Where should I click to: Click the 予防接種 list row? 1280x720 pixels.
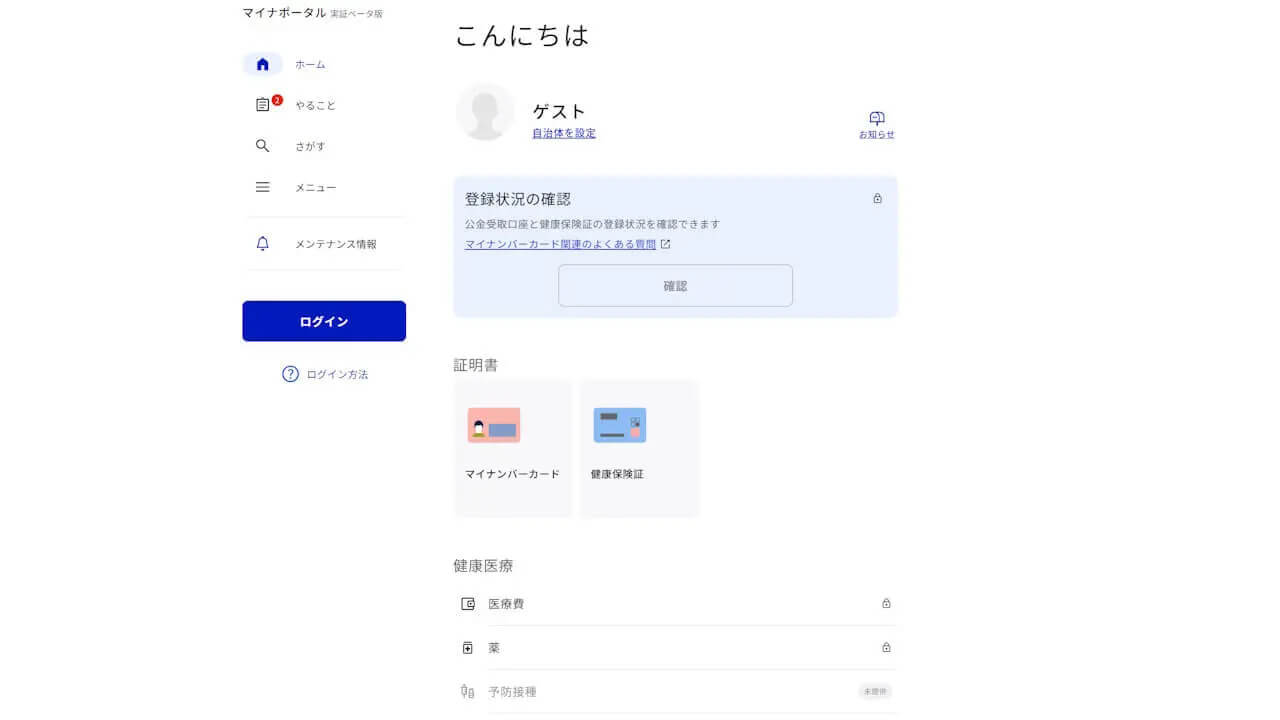pyautogui.click(x=675, y=691)
